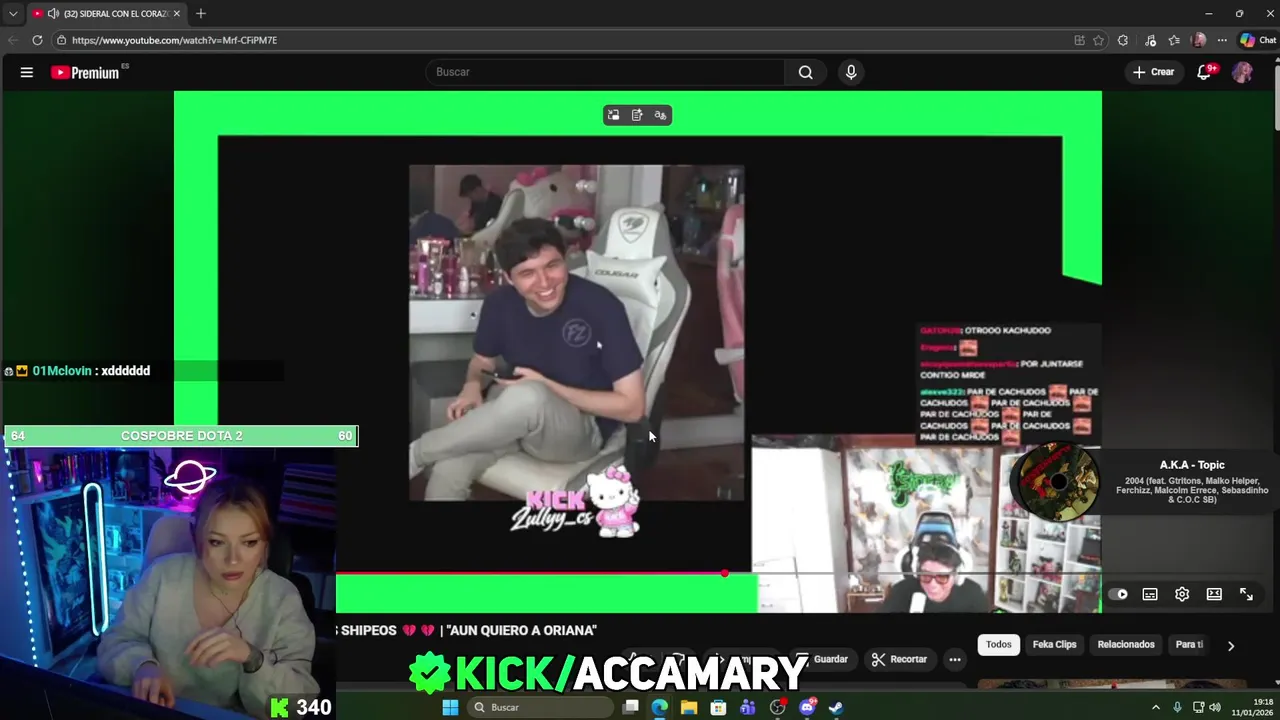Open browser favorites list
Image resolution: width=1280 pixels, height=720 pixels.
click(x=1174, y=40)
